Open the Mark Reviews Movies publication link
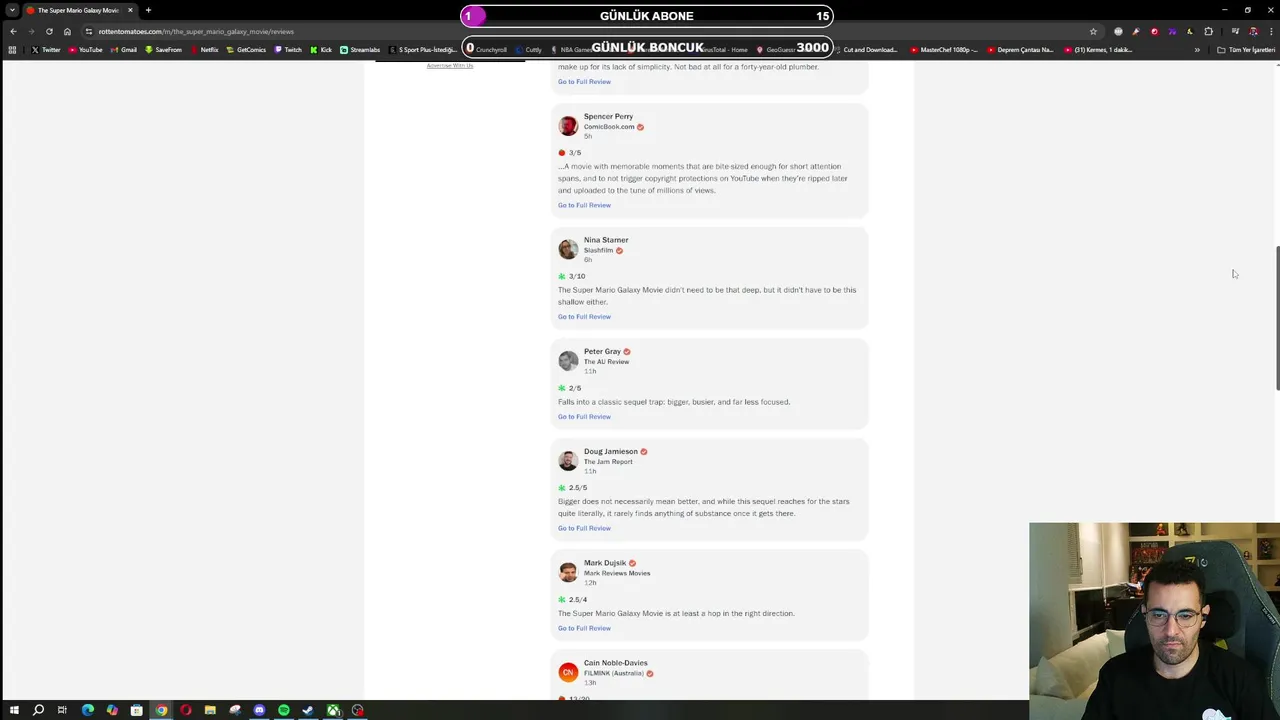 pos(617,573)
